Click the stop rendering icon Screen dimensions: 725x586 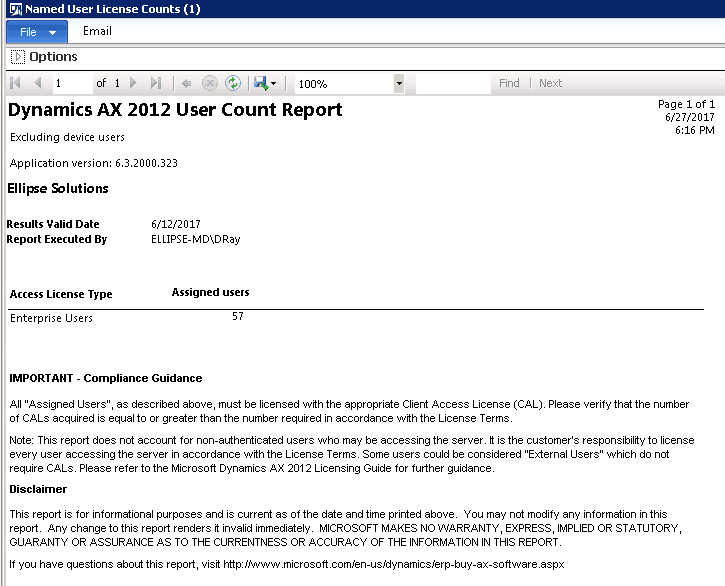[210, 83]
